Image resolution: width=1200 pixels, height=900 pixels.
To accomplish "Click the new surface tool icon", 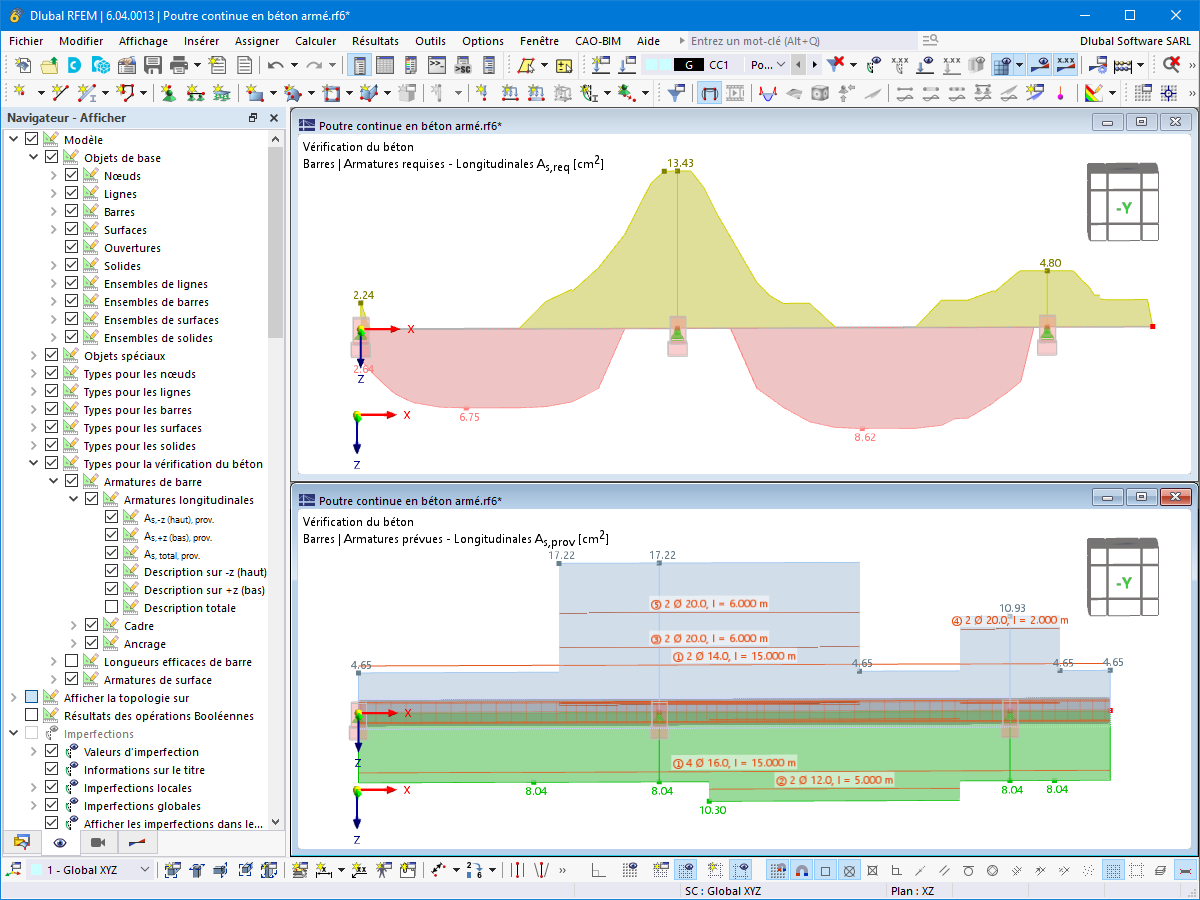I will coord(254,93).
